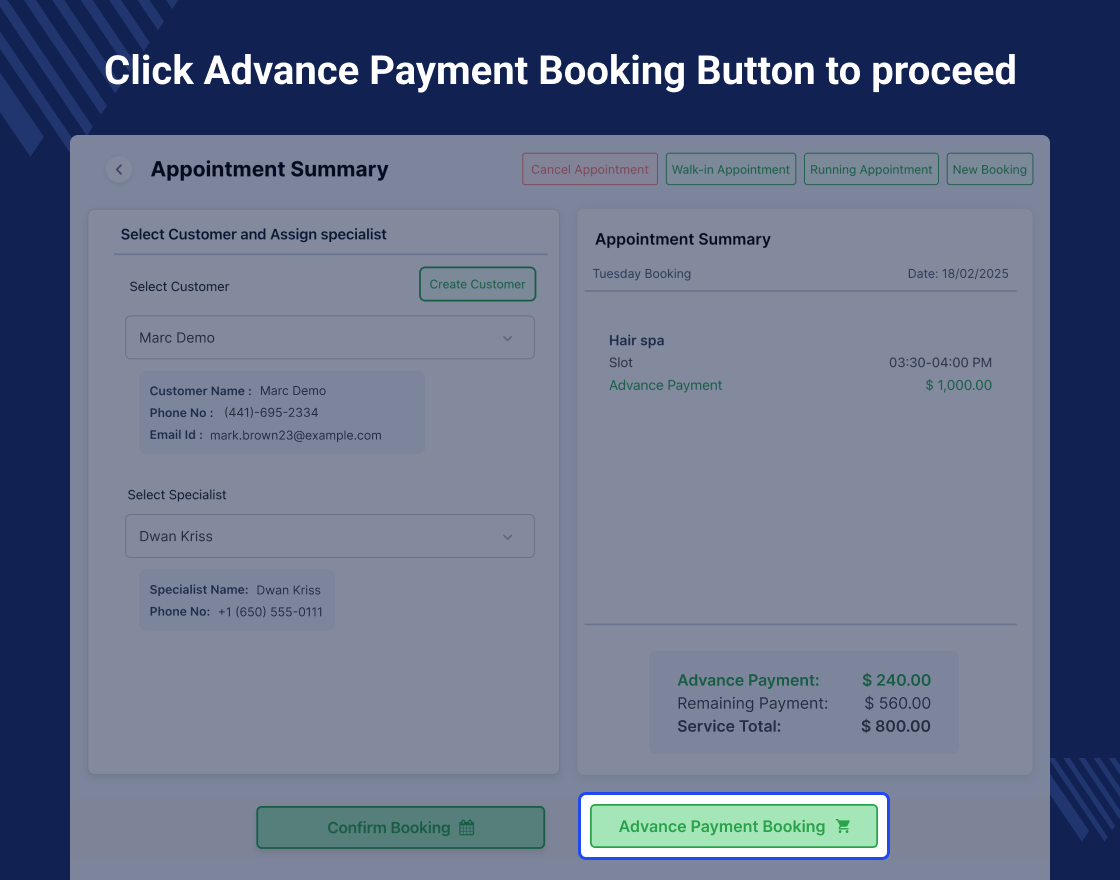Expand customer list via chevron arrow
This screenshot has height=880, width=1120.
[507, 338]
